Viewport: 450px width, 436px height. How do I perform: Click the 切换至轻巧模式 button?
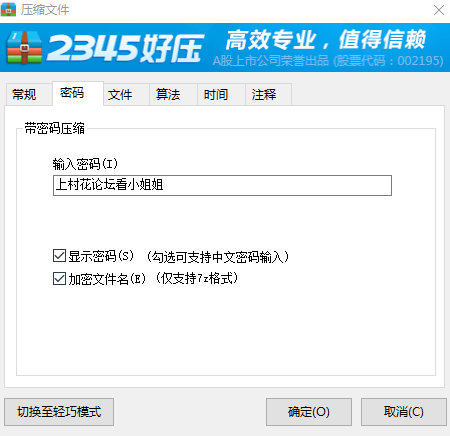pyautogui.click(x=59, y=412)
